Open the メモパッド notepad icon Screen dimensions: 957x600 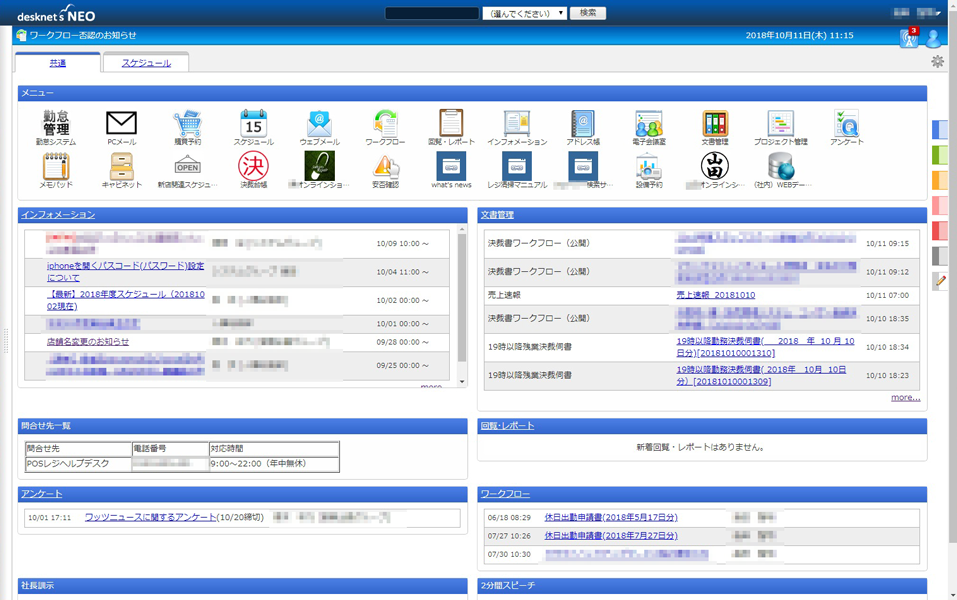tap(56, 167)
